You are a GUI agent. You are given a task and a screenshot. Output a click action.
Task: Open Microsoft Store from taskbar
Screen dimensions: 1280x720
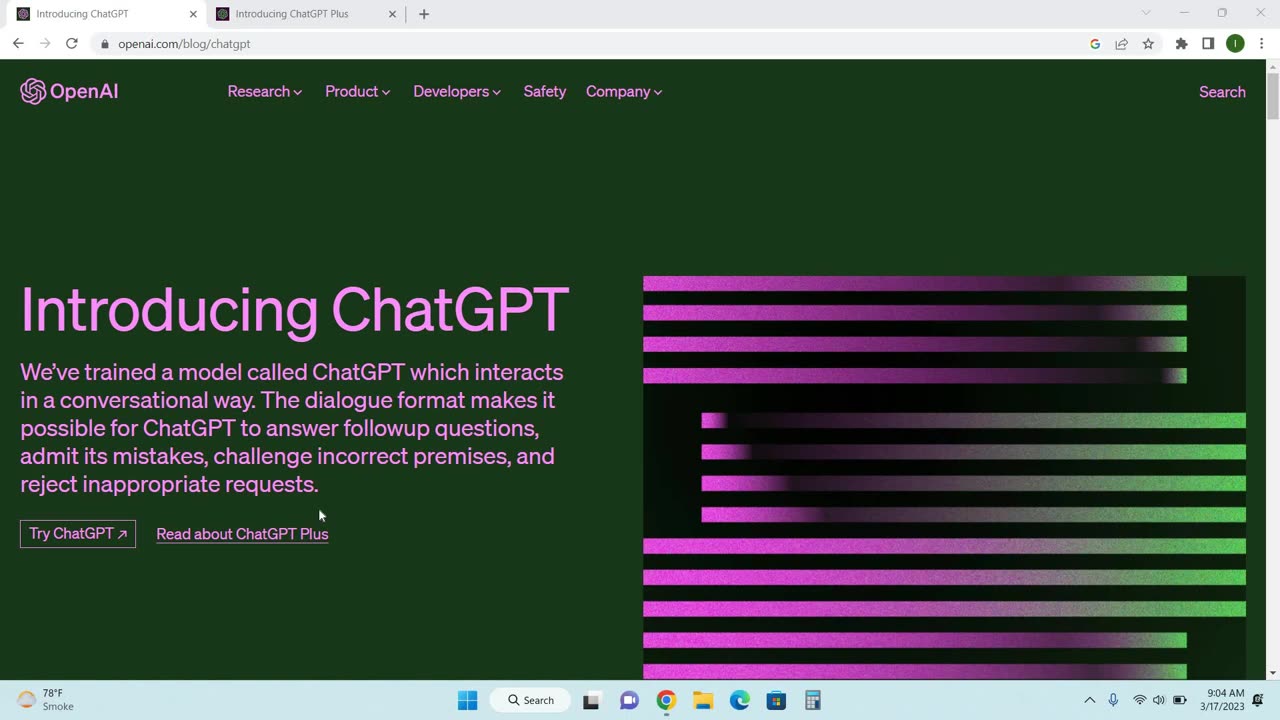776,700
